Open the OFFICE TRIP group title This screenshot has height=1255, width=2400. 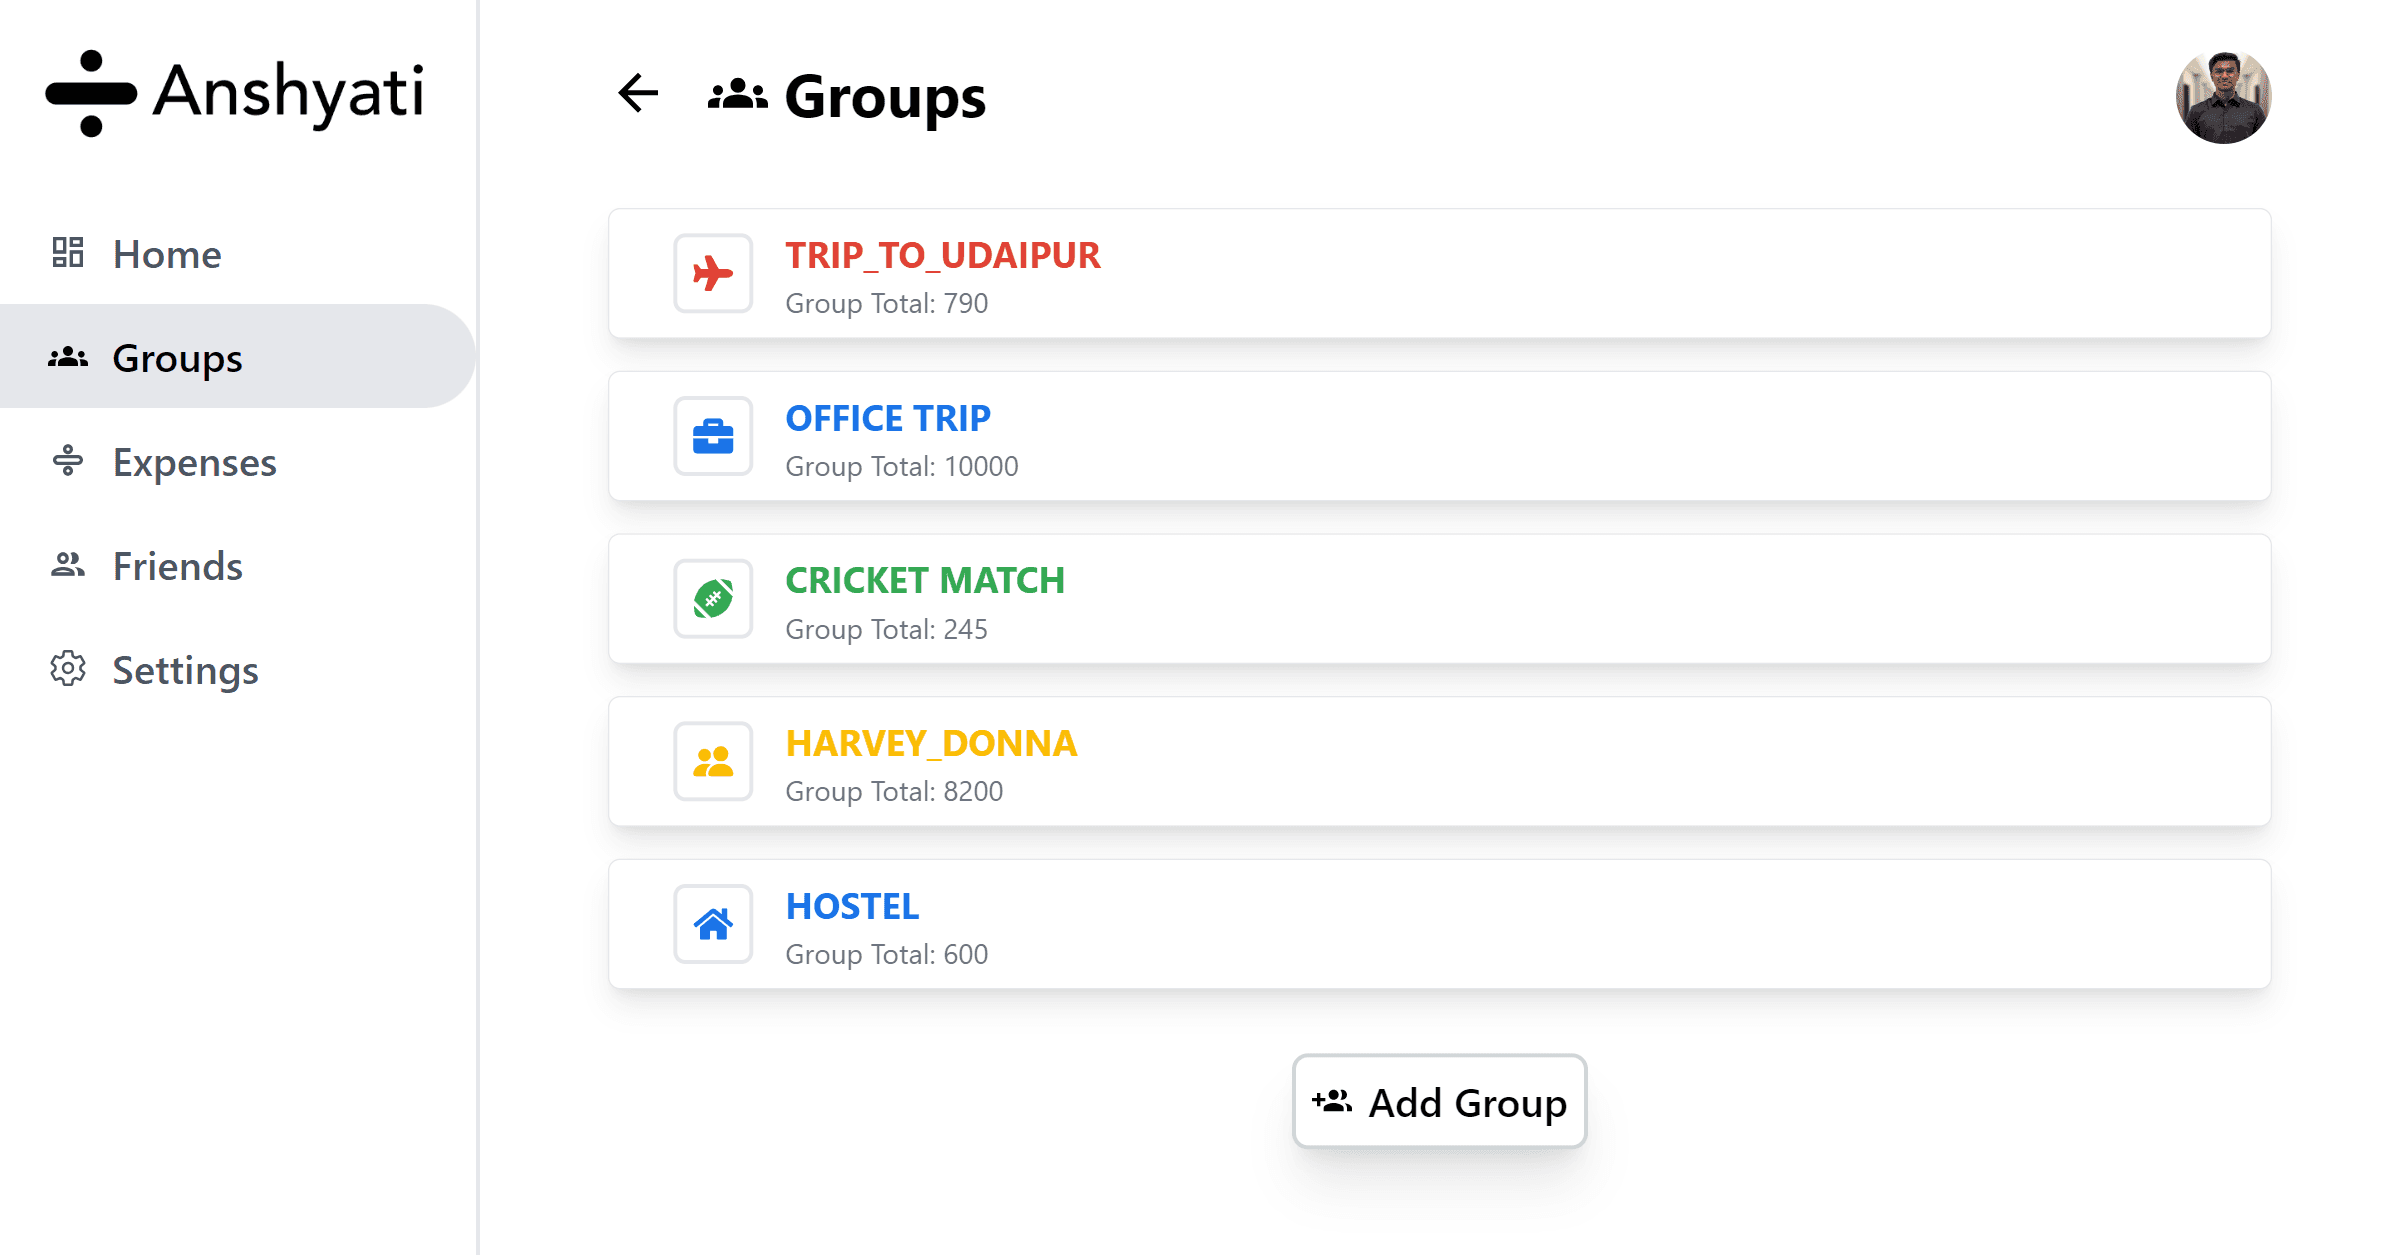click(x=888, y=418)
